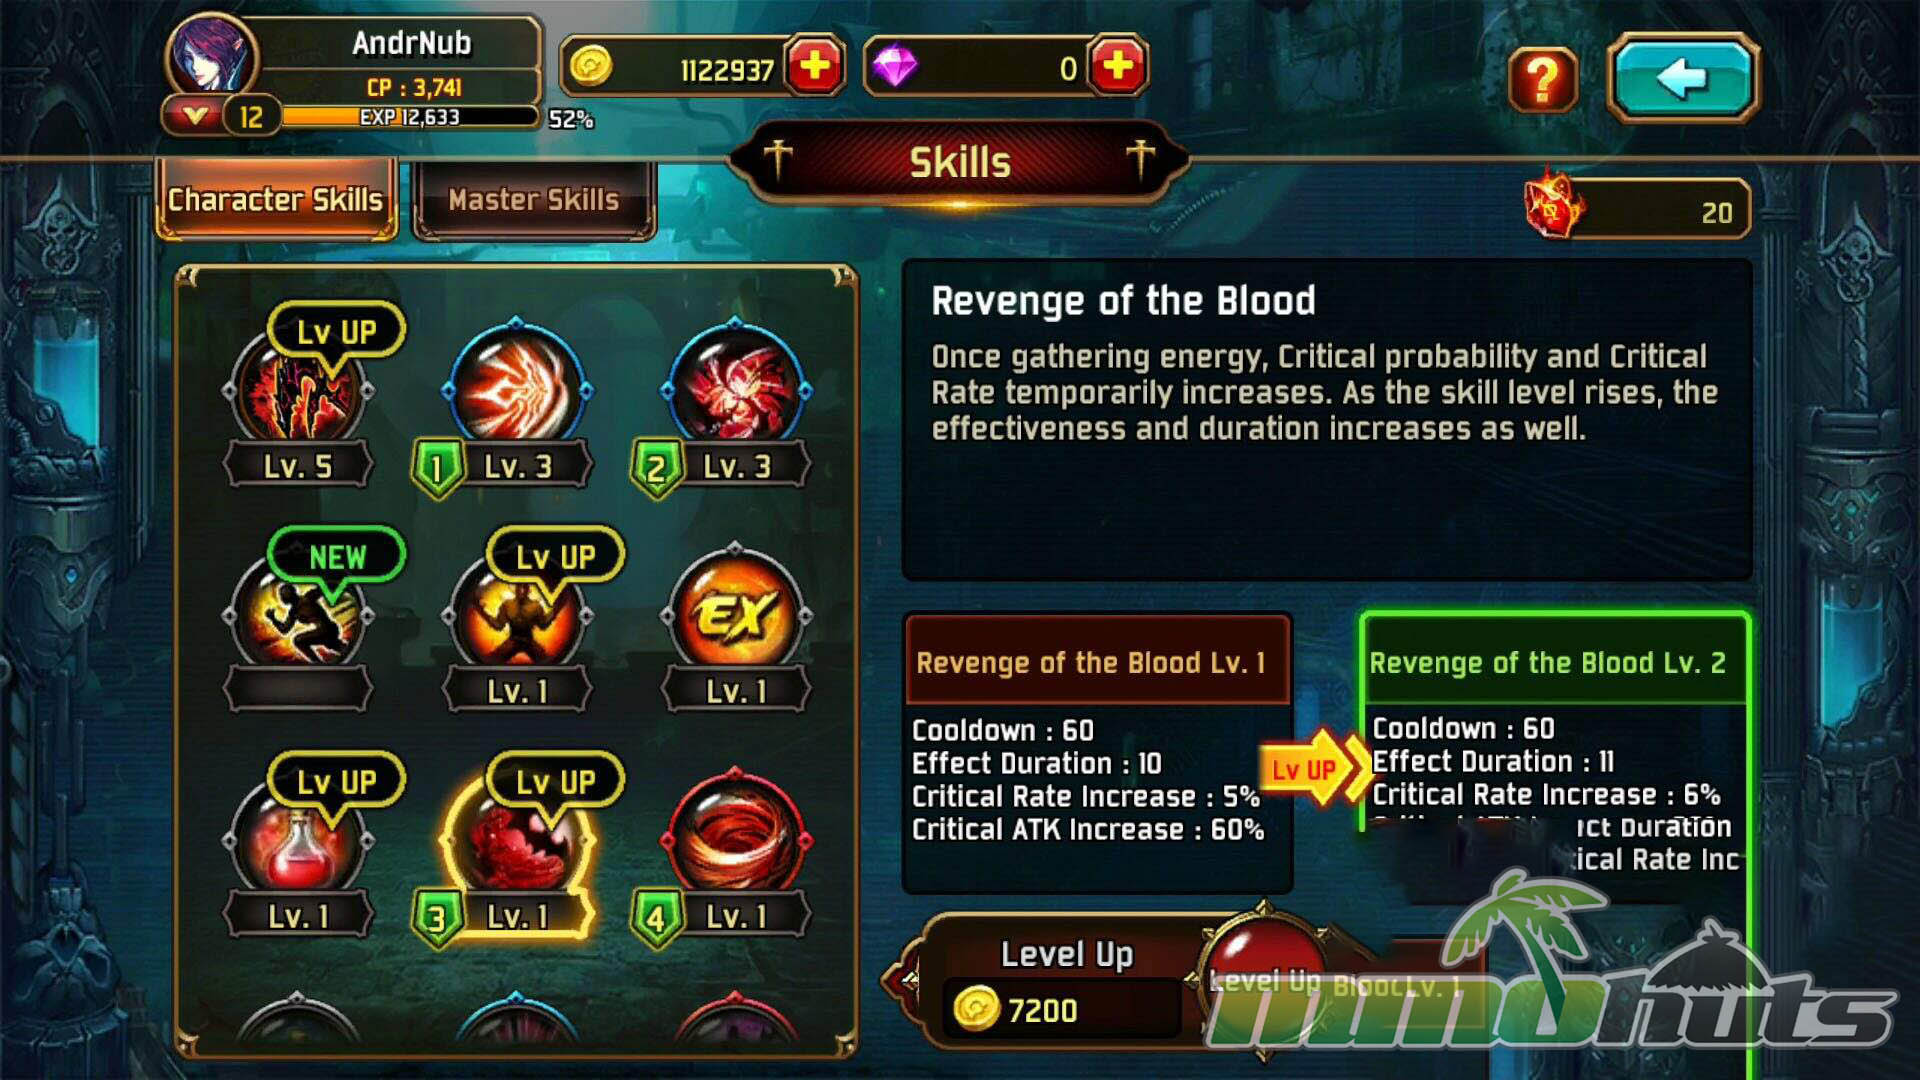The image size is (1920, 1080).
Task: Select the highlighted slot 3 Revenge of Blood skill
Action: point(517,840)
